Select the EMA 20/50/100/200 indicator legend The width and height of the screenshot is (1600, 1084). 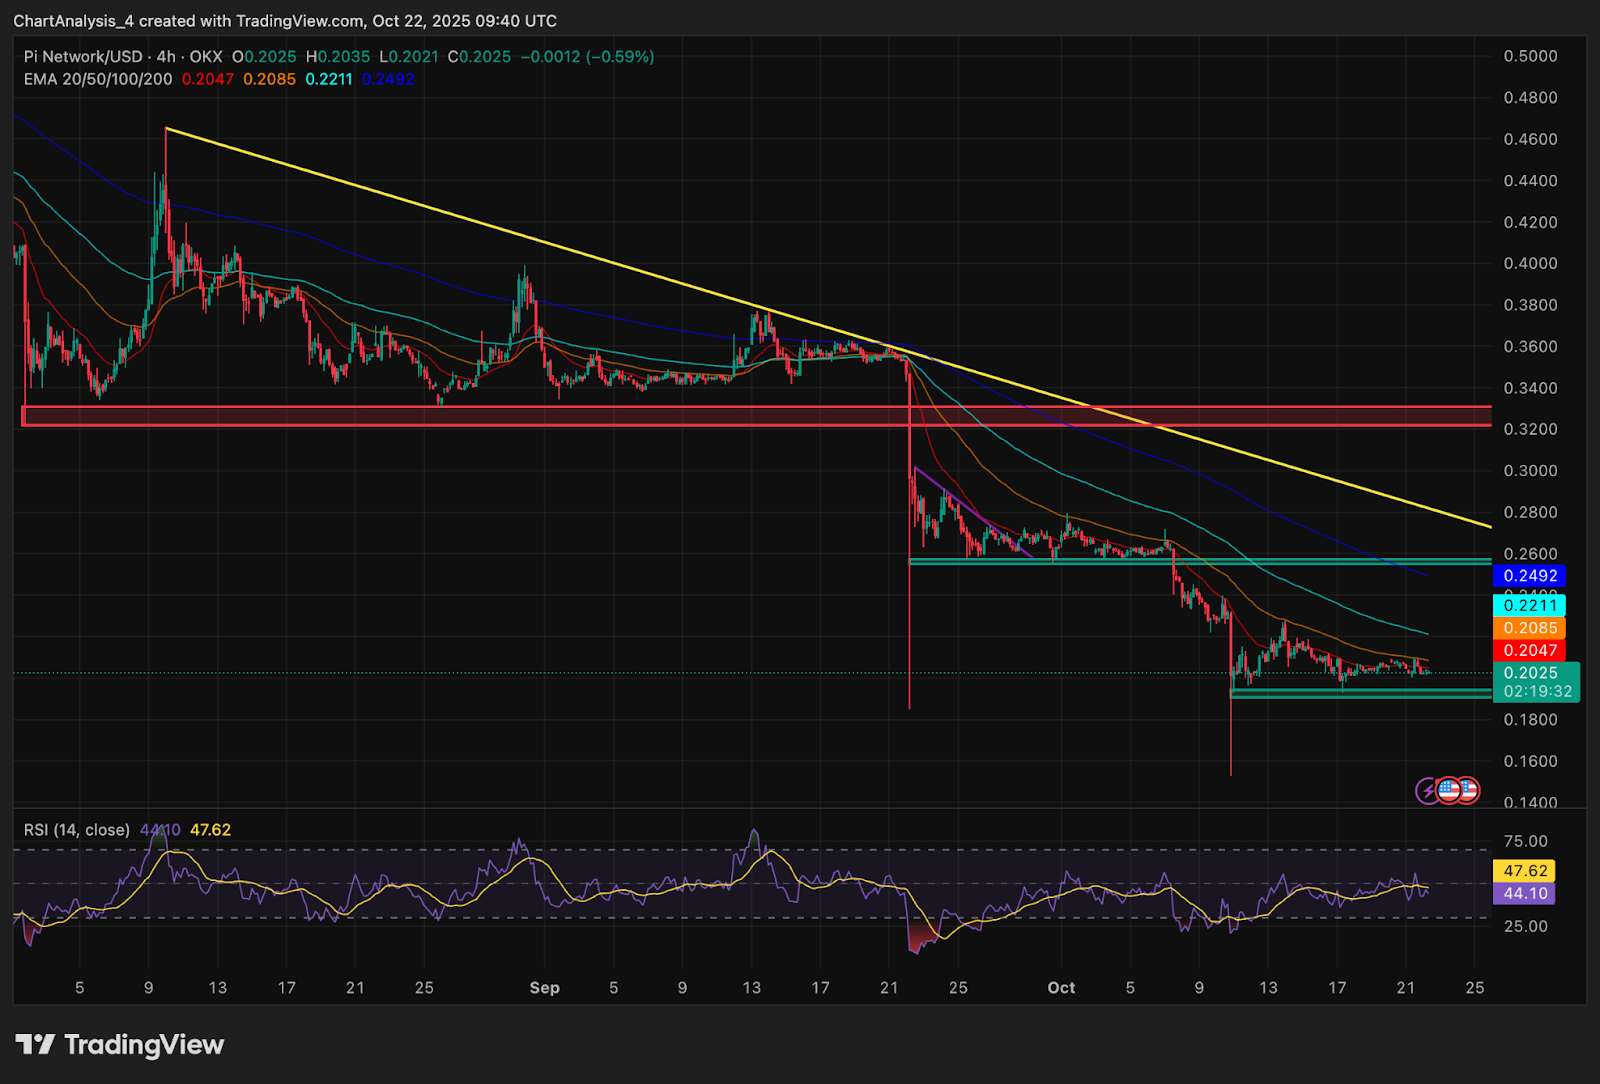(x=98, y=79)
